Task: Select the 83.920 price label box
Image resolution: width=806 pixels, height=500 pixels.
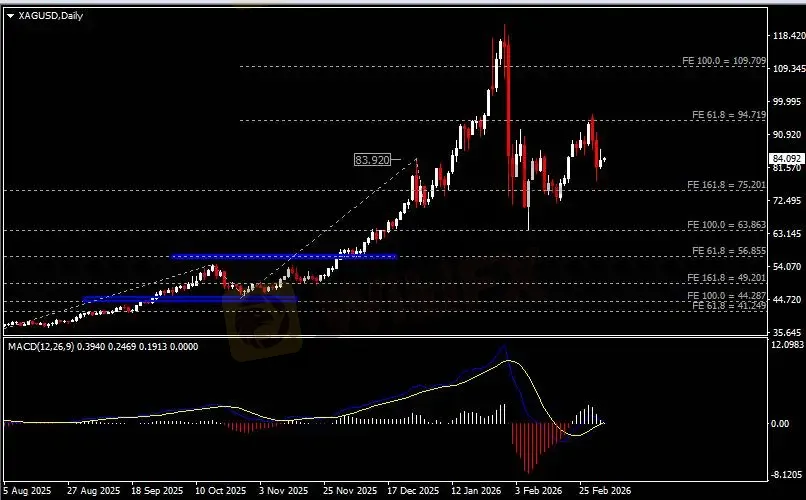Action: 371,159
